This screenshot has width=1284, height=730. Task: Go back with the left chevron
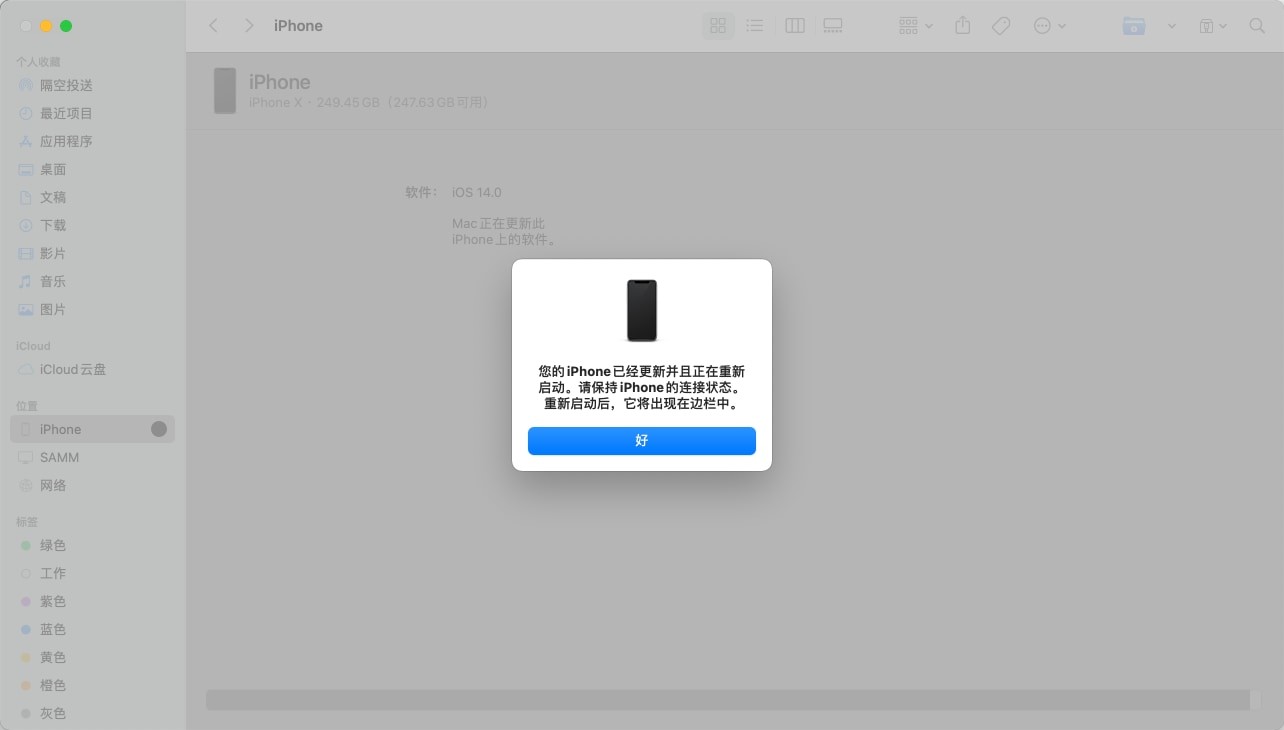(x=213, y=26)
